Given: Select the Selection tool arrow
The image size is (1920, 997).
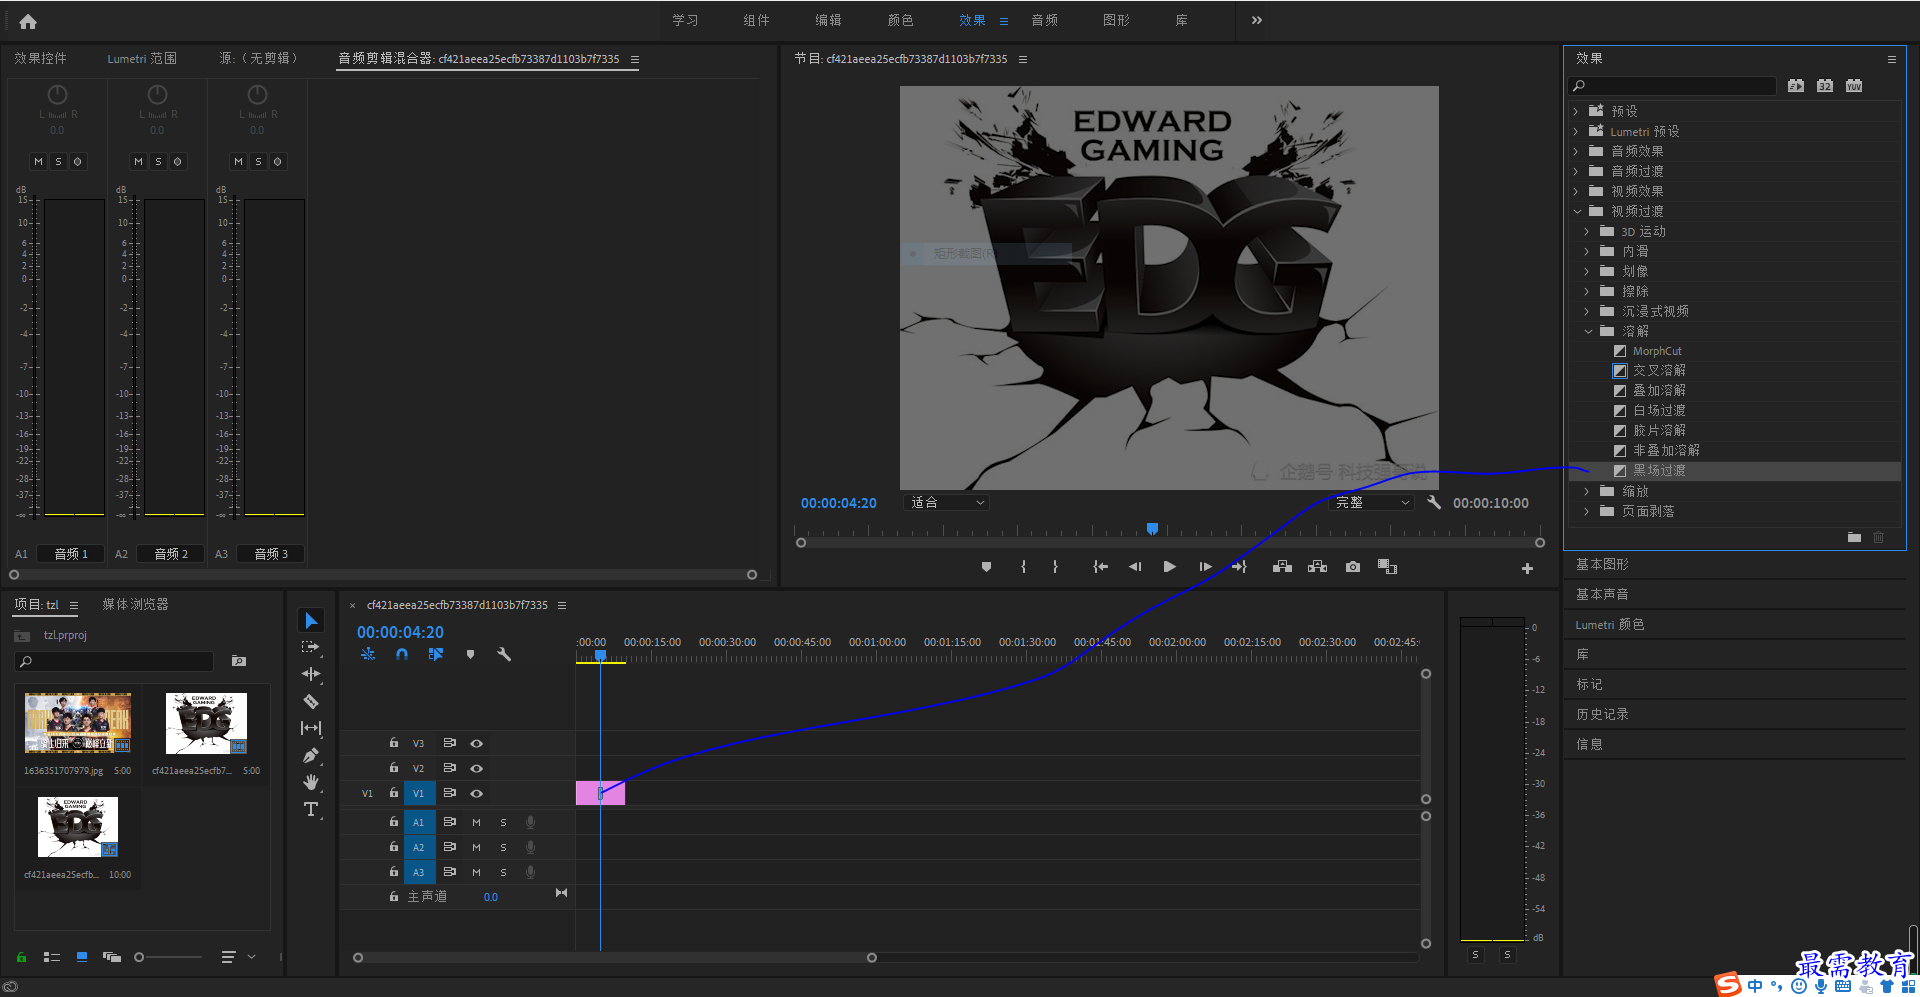Looking at the screenshot, I should pos(311,621).
